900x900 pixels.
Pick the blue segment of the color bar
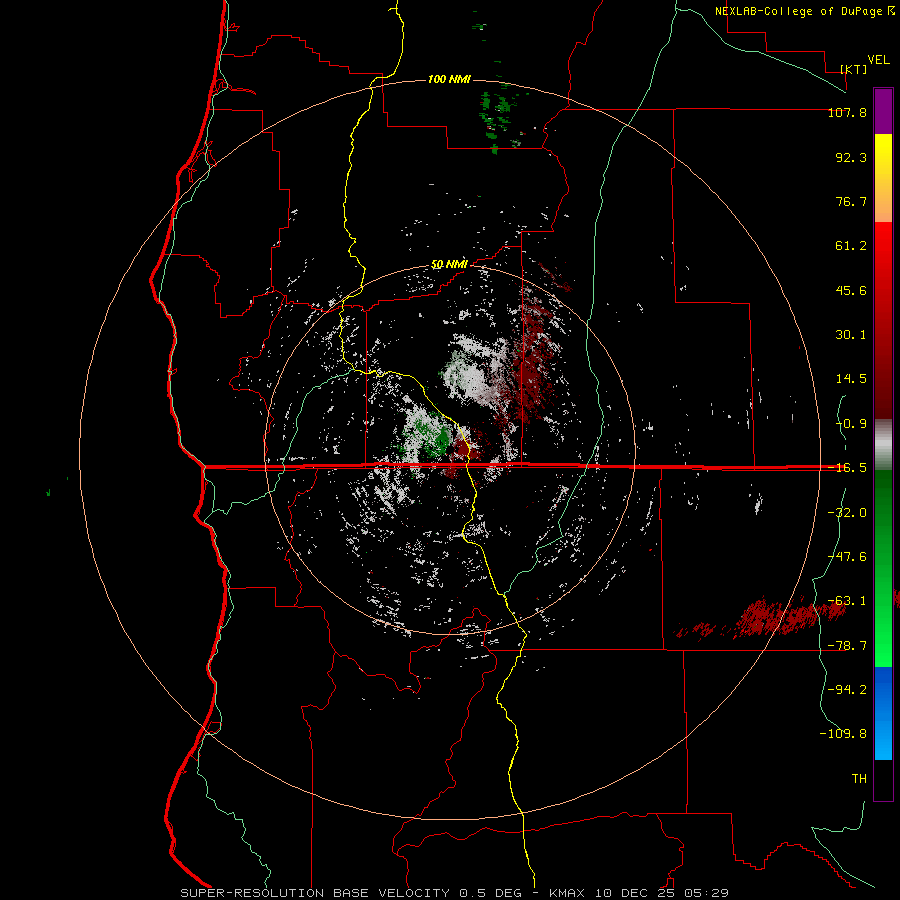[883, 713]
